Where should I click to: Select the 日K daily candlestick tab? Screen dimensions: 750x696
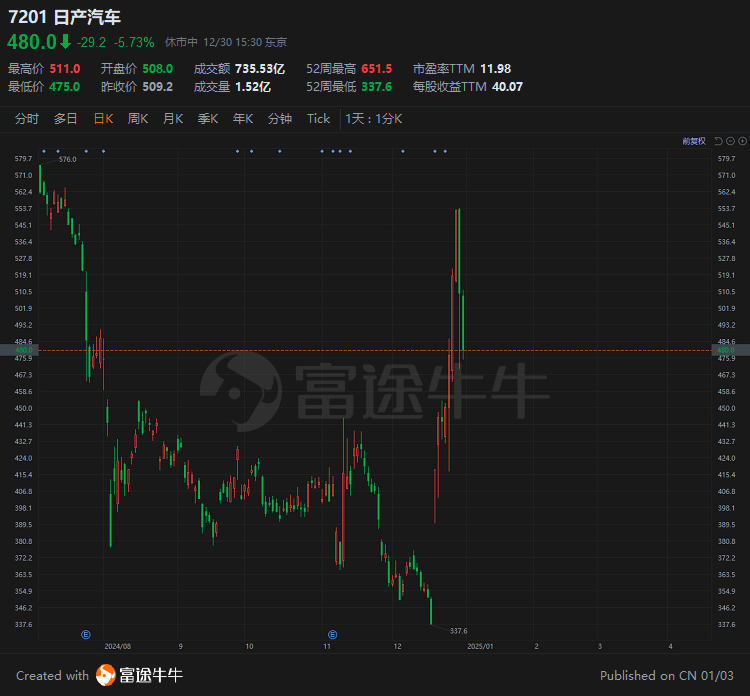coord(103,119)
